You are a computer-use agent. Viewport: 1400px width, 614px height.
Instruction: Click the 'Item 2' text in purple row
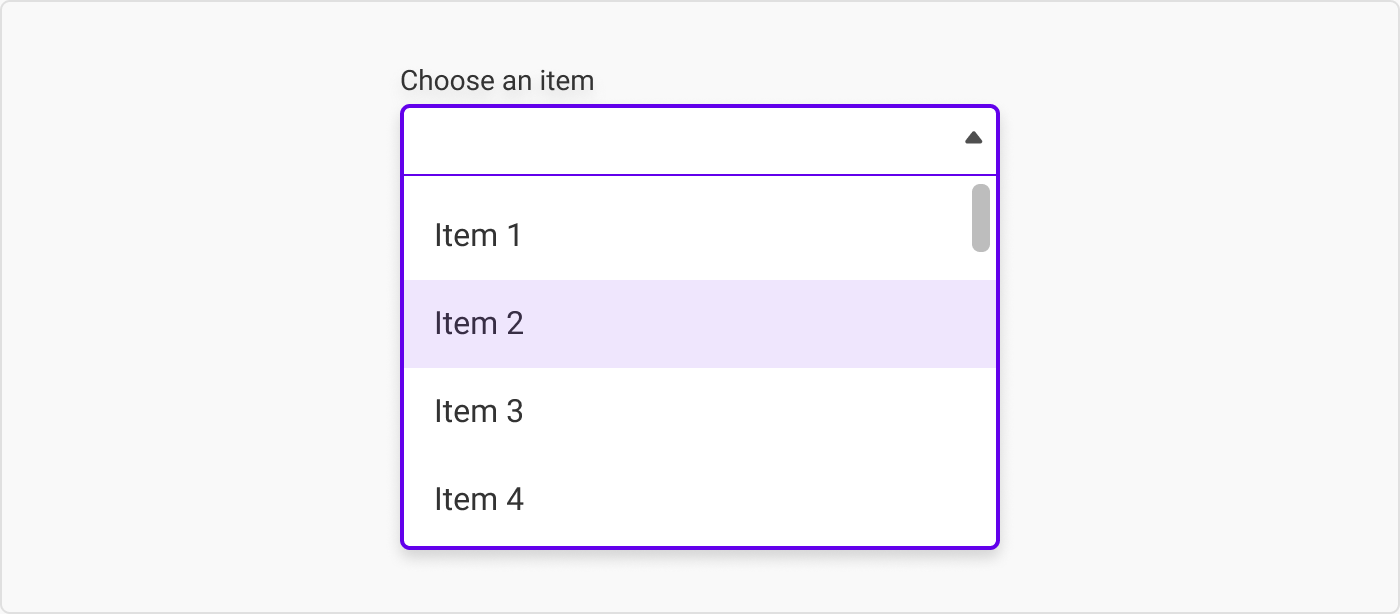pos(479,324)
